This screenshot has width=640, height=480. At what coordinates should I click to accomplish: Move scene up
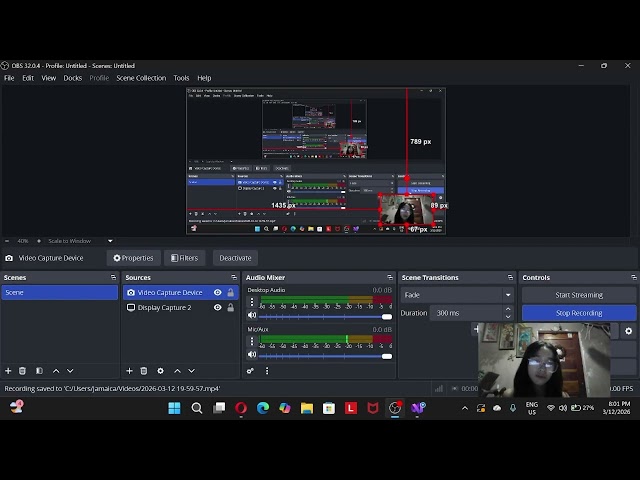click(x=56, y=371)
